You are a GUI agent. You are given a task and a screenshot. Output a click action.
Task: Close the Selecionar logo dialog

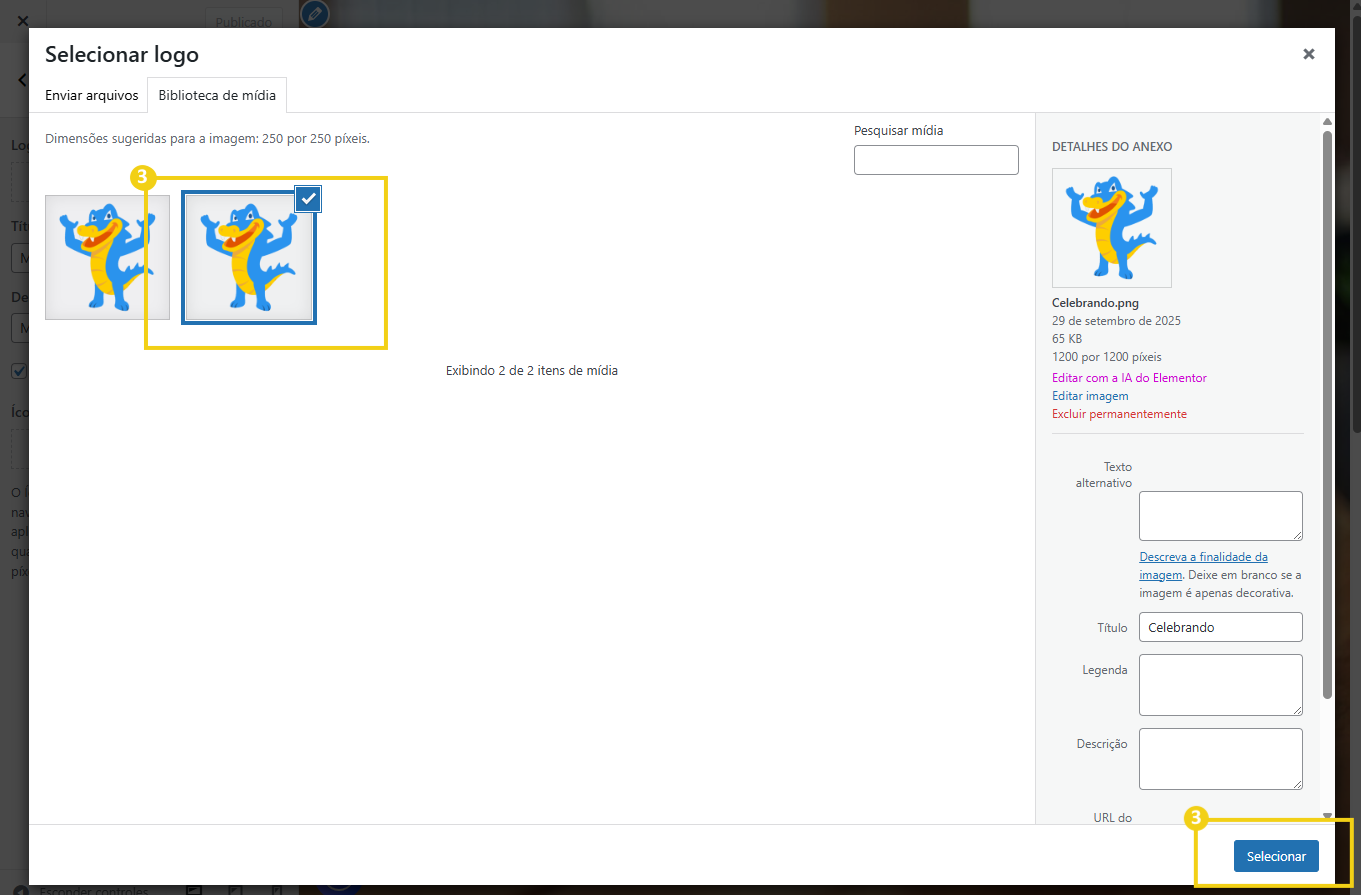tap(1308, 54)
